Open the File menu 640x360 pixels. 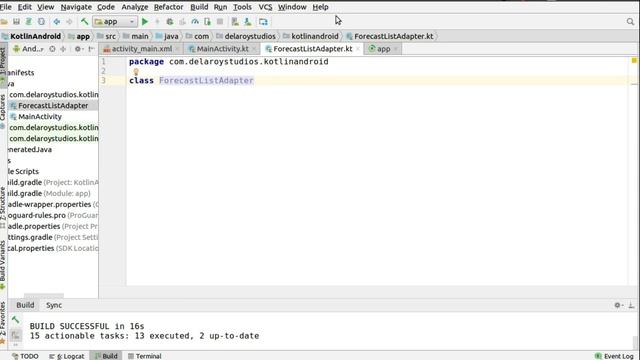click(x=6, y=7)
